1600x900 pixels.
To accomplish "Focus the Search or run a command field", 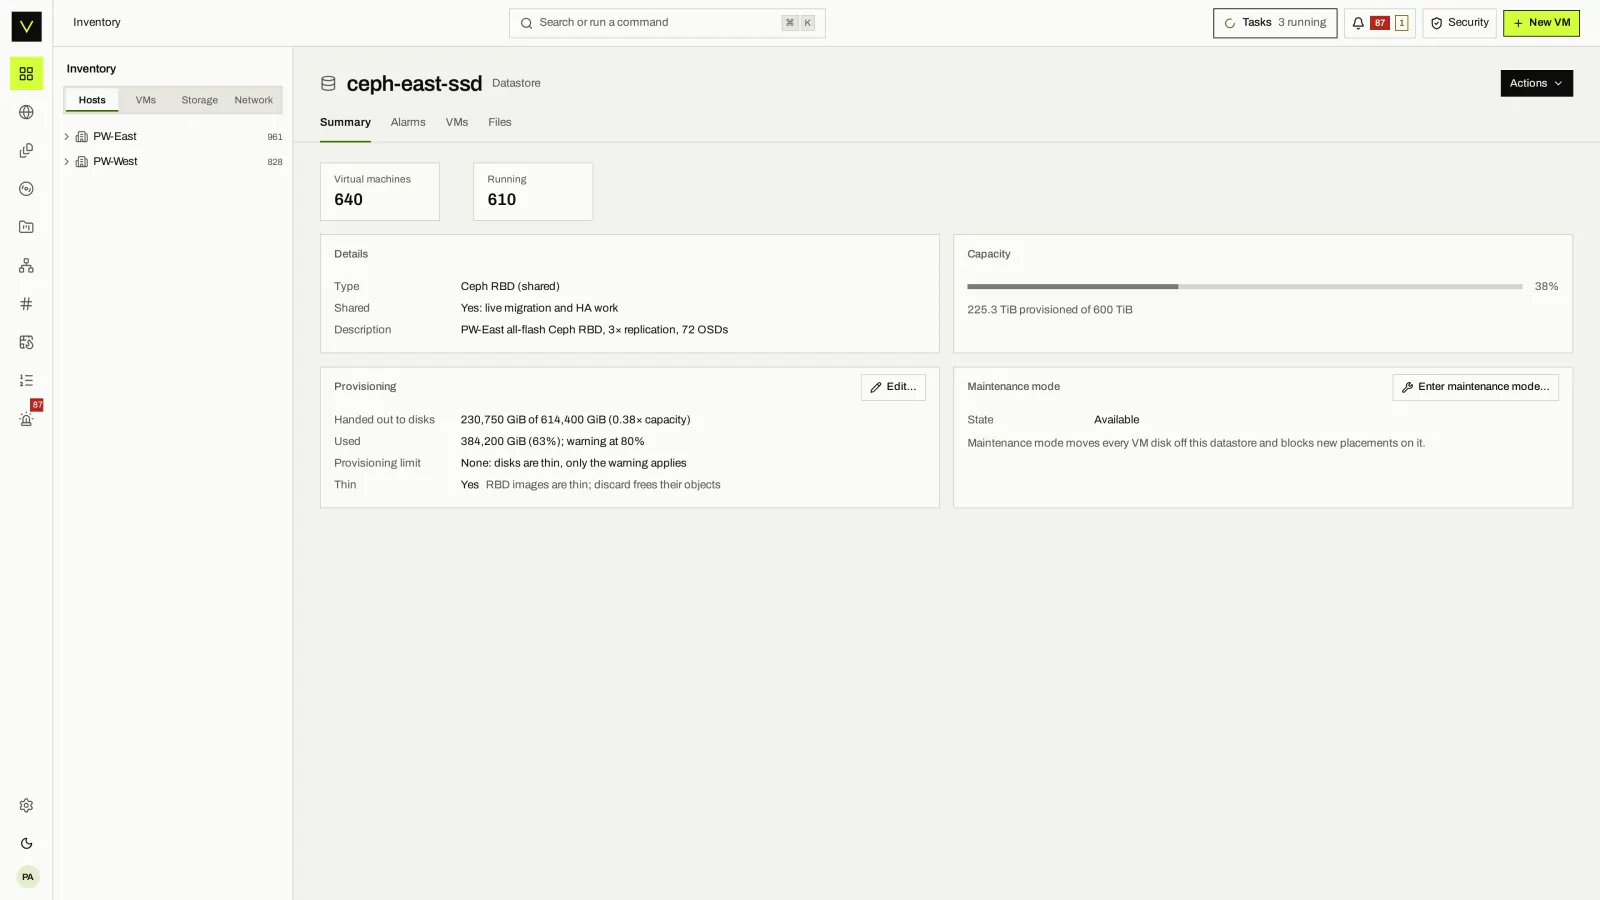I will [x=667, y=23].
